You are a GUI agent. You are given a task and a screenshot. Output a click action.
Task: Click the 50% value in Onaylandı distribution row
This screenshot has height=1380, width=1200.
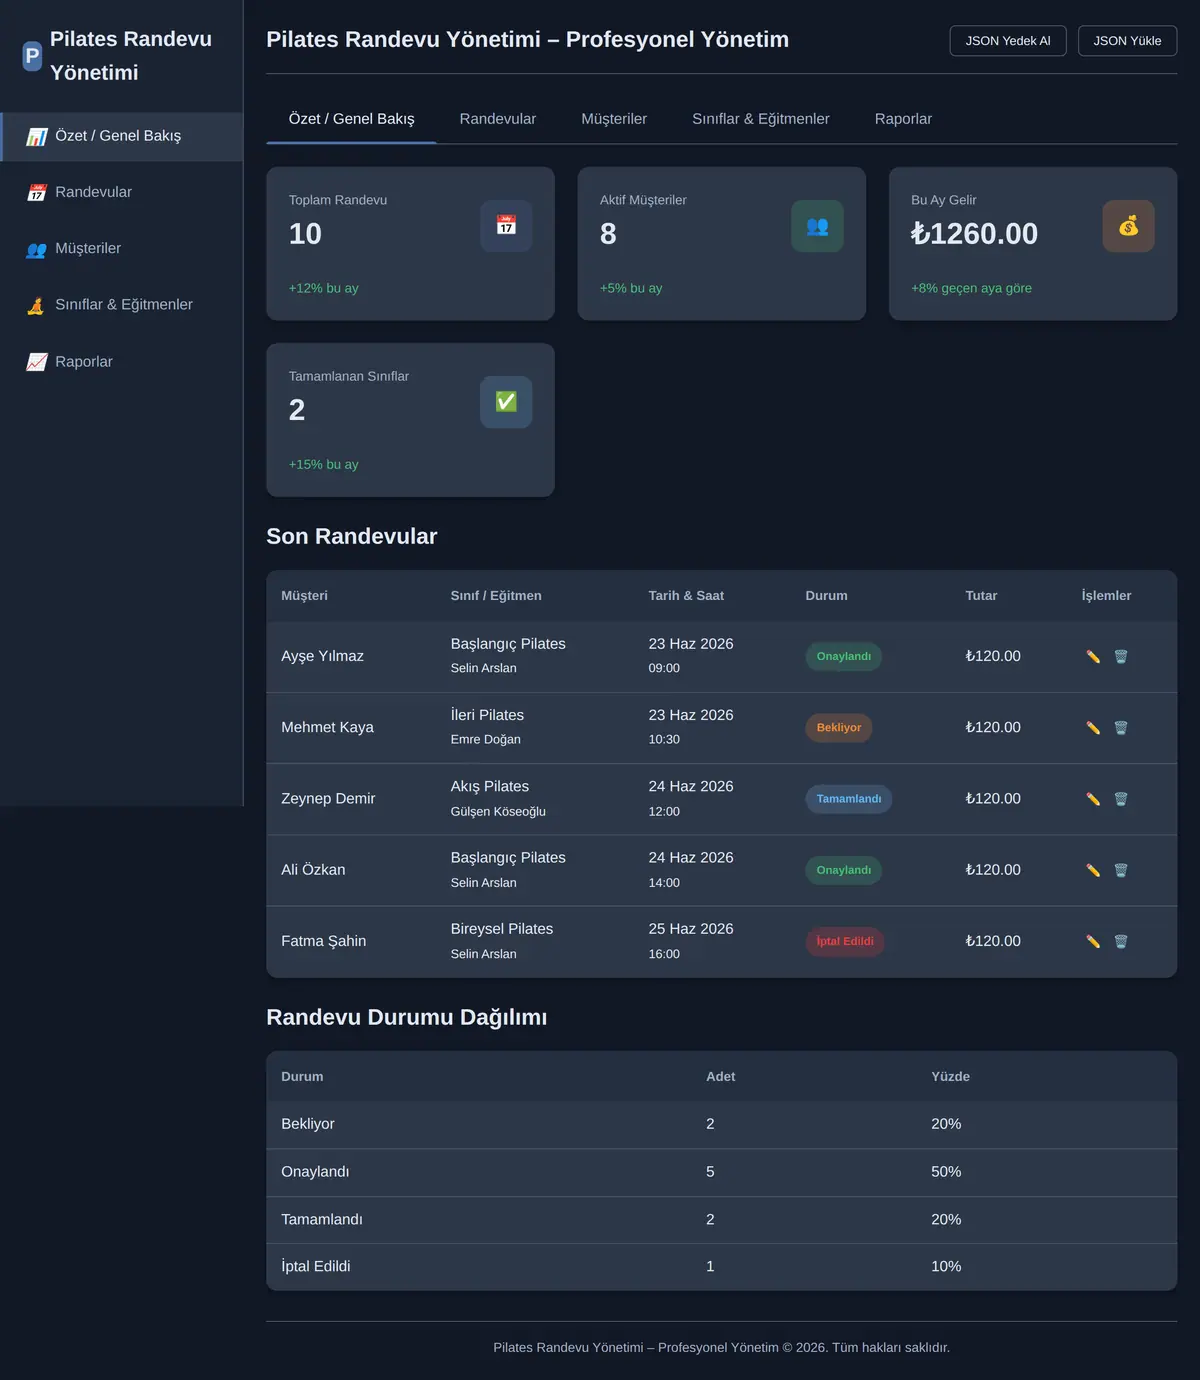pos(946,1172)
